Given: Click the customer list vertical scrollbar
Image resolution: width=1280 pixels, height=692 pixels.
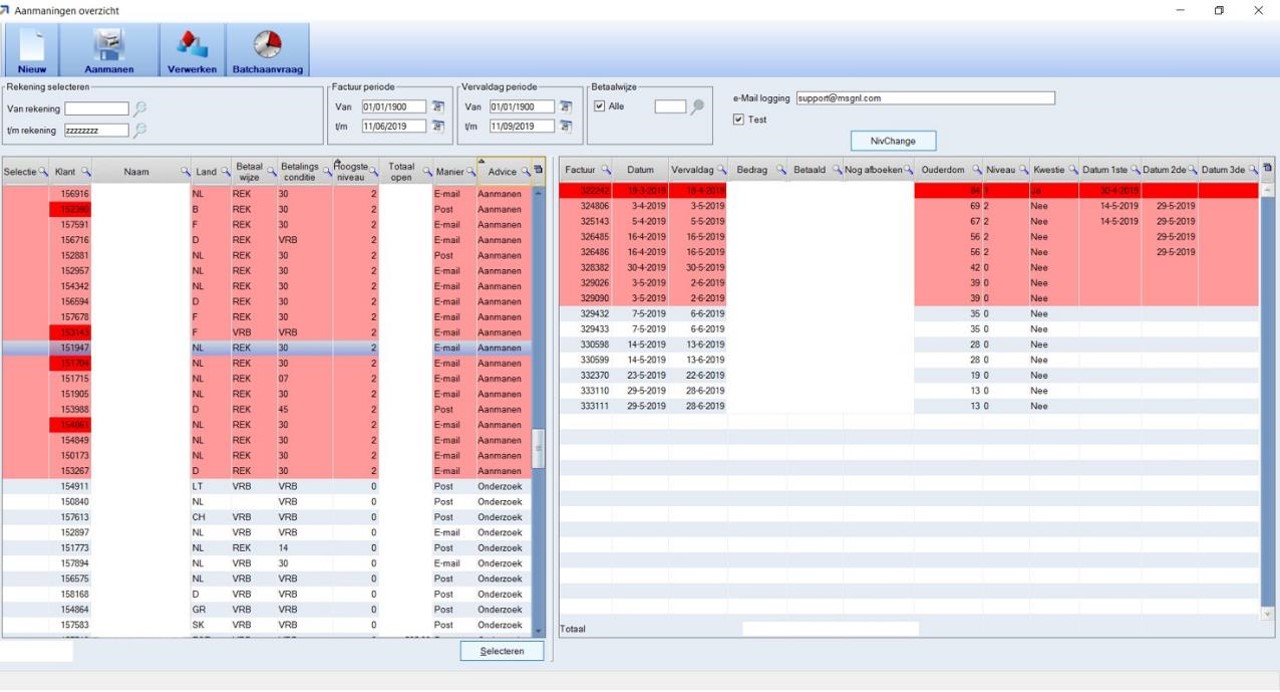Looking at the screenshot, I should (x=539, y=410).
